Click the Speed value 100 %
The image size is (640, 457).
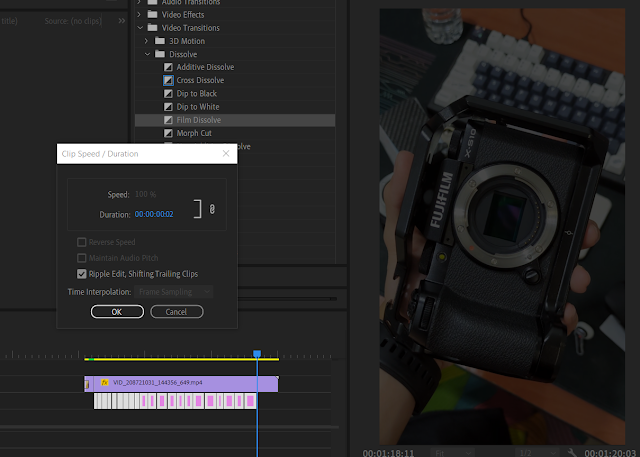pos(145,194)
